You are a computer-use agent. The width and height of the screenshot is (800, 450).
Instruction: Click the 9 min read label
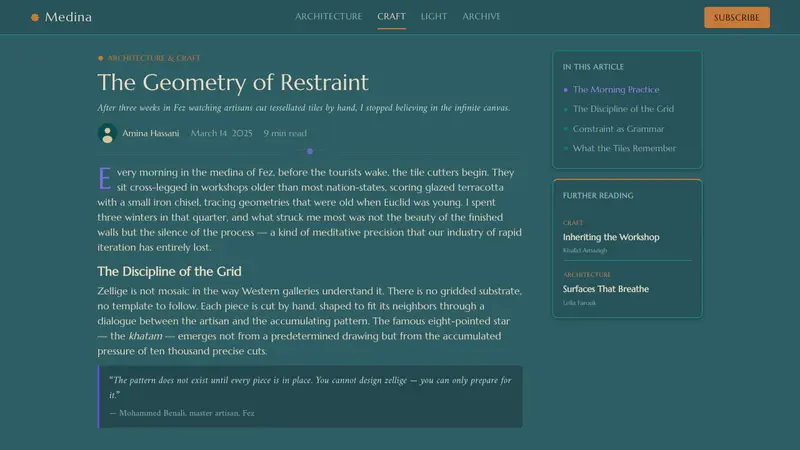click(x=285, y=133)
